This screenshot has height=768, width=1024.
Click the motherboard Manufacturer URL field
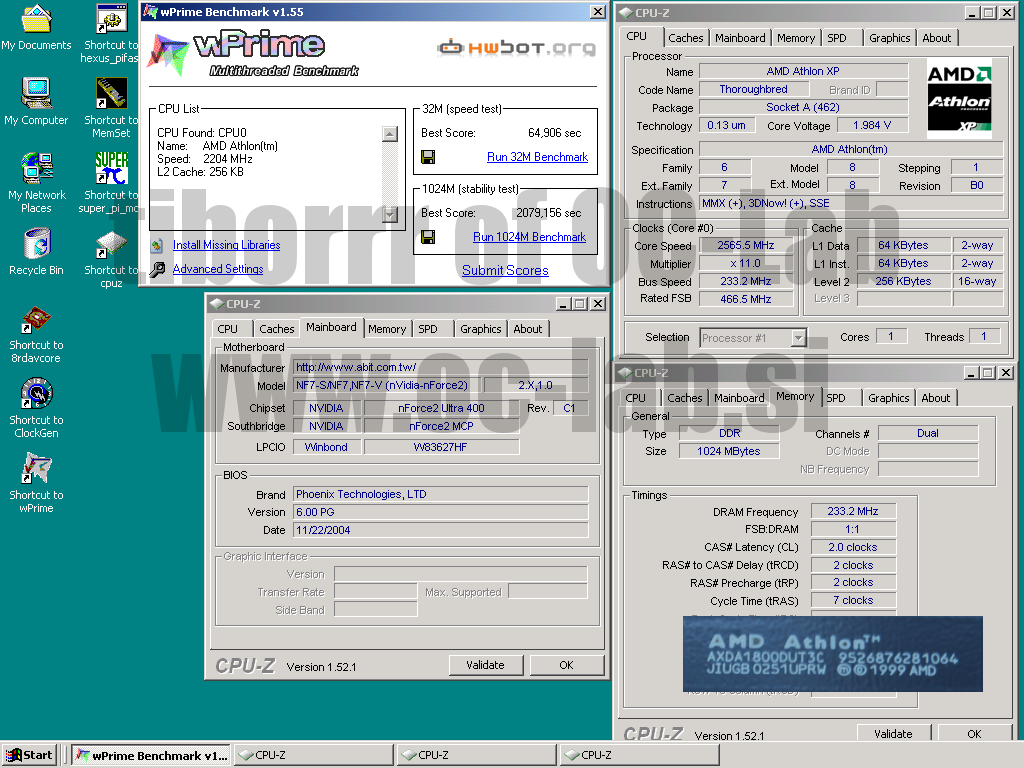(x=440, y=367)
